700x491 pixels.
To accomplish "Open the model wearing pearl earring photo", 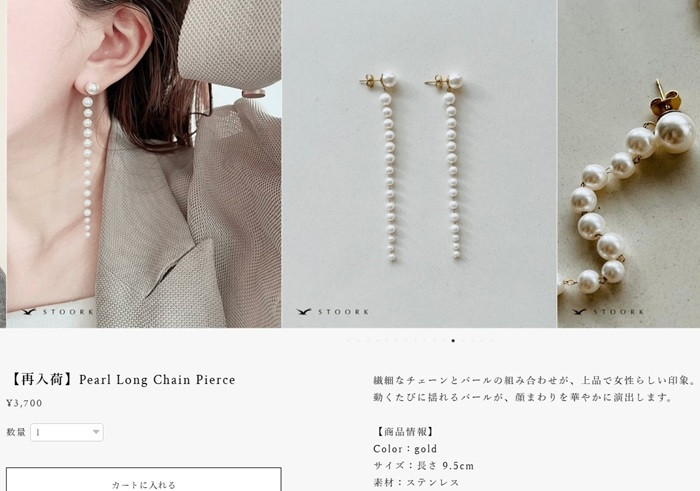I will pos(144,164).
